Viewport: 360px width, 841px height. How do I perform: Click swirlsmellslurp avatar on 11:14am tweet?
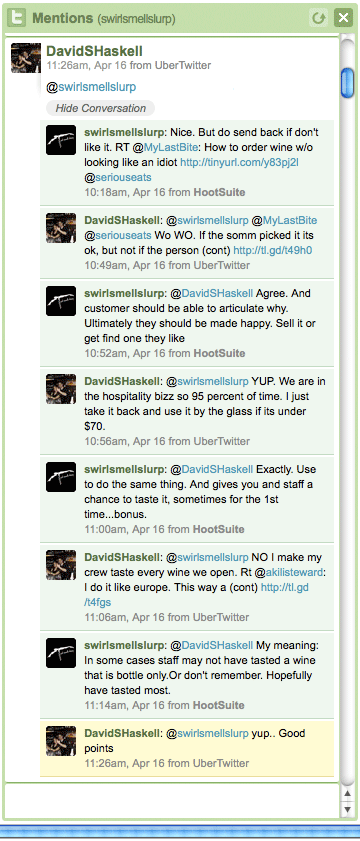tap(61, 653)
